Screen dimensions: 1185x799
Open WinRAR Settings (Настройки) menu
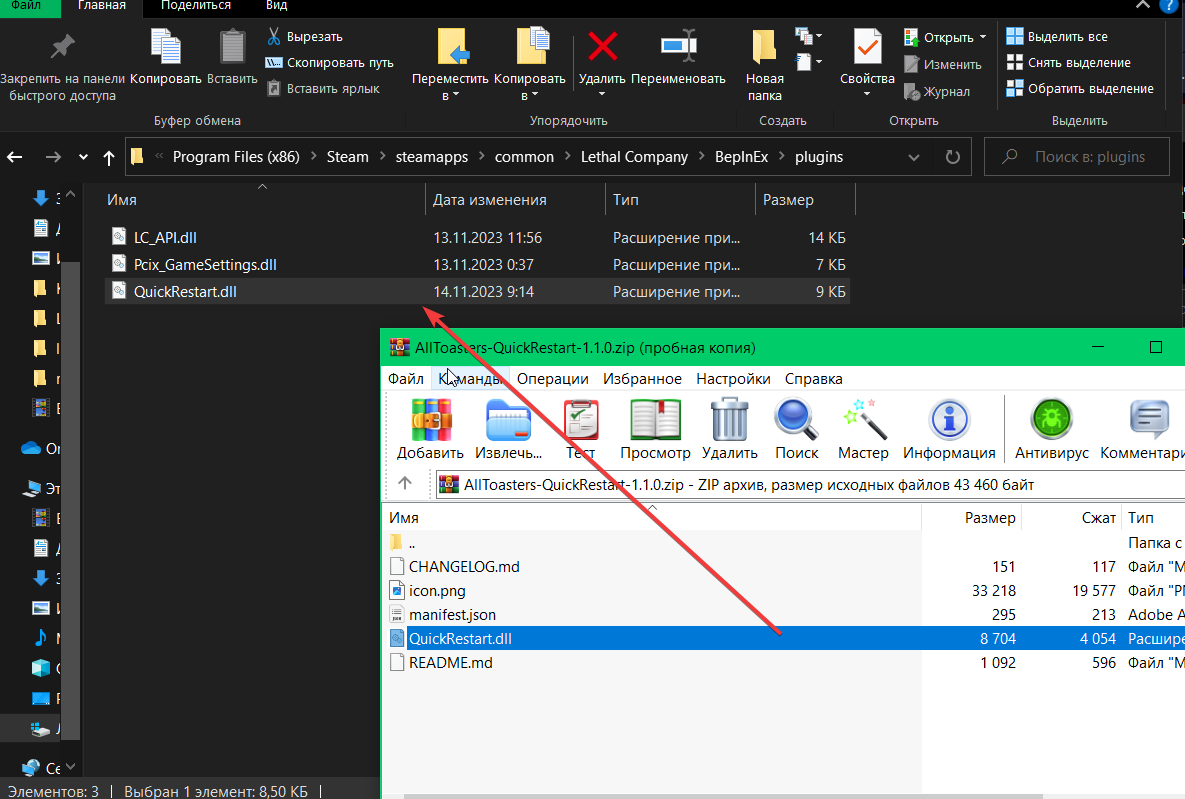pos(733,379)
